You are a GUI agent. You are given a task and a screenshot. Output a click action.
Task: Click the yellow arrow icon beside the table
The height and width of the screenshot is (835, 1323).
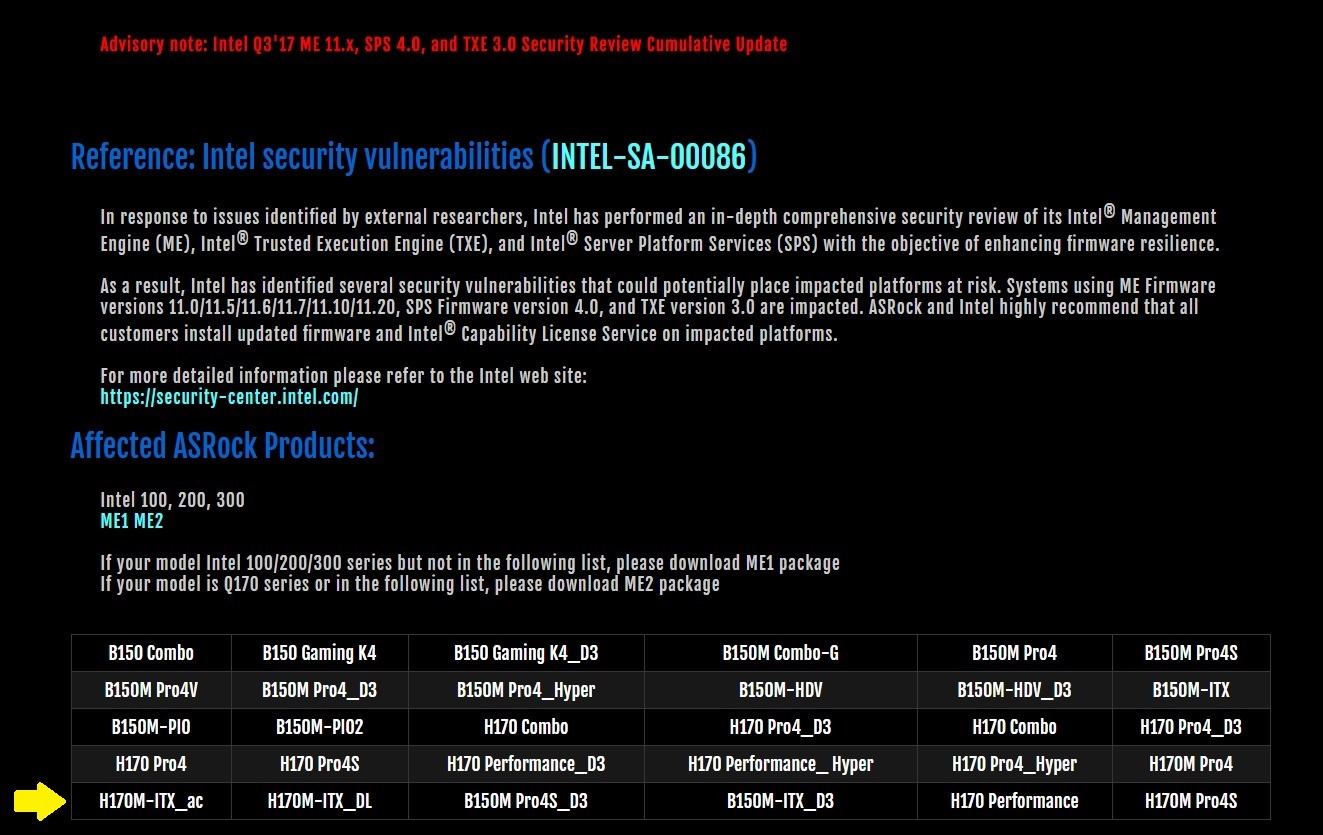click(x=38, y=801)
